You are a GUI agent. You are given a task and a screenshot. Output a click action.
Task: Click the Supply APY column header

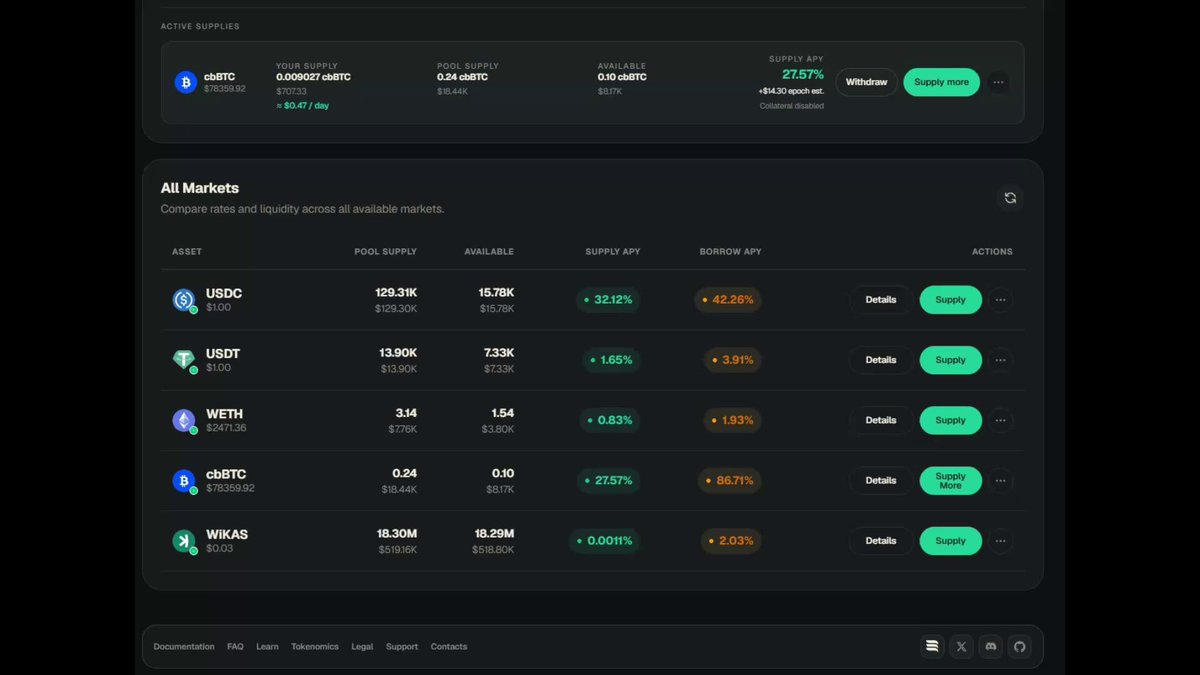click(x=613, y=252)
